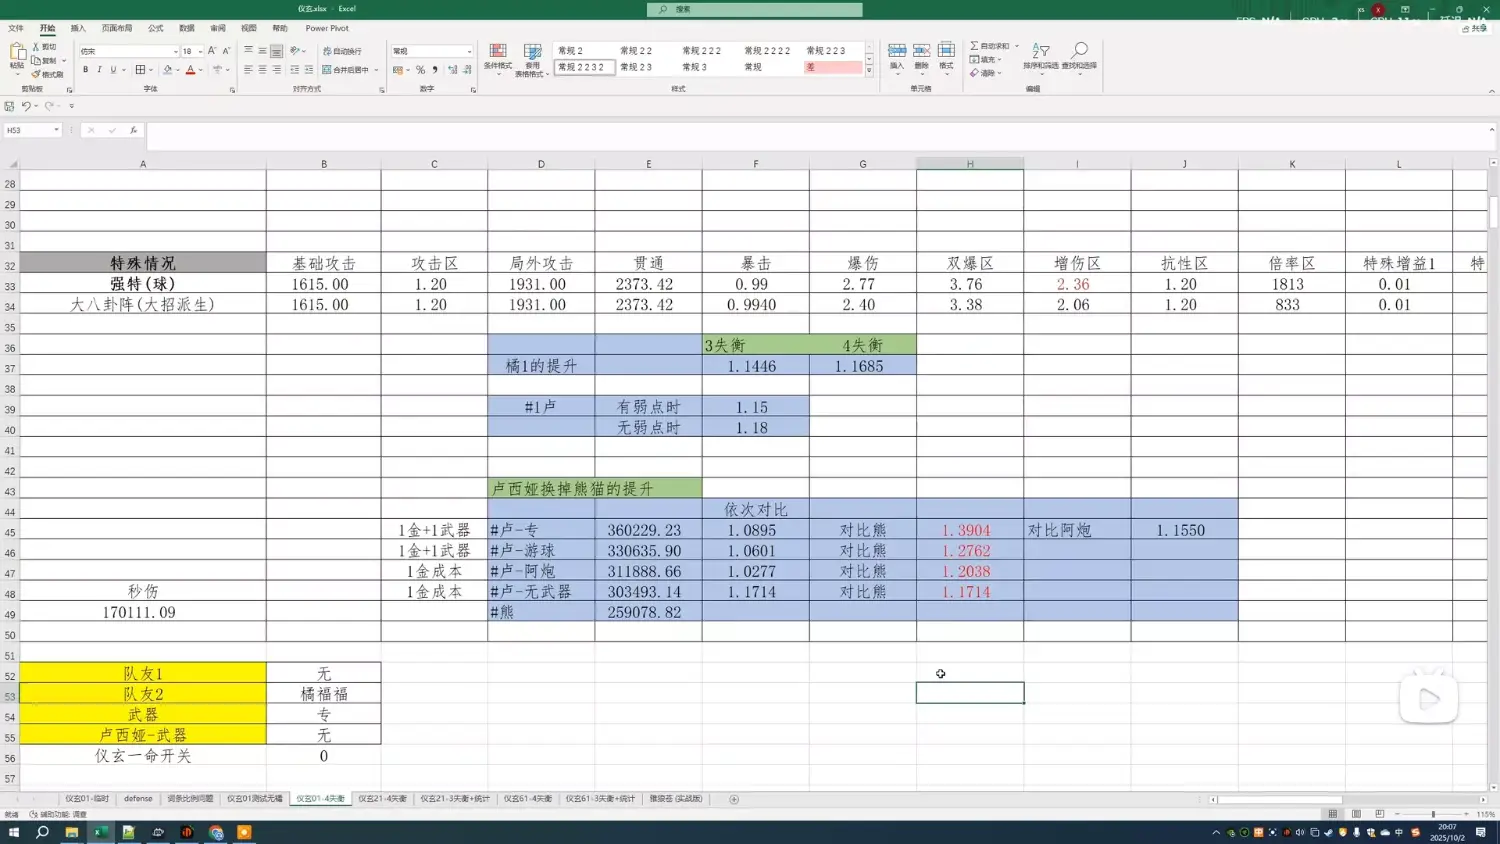Screen dimensions: 1500x844
Task: Open the 公式 (Formulas) ribbon tab
Action: (x=156, y=28)
